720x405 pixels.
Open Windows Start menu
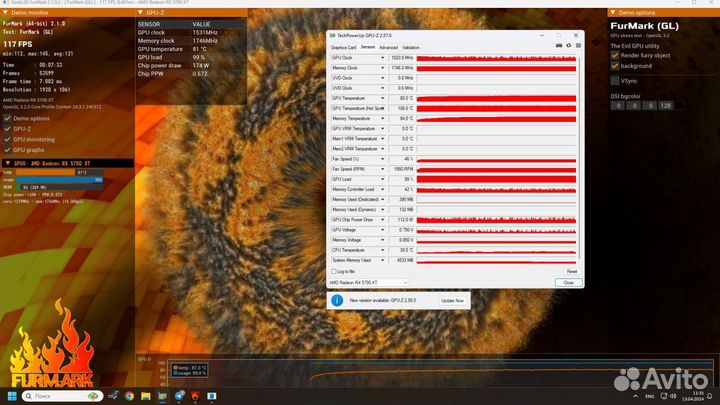click(12, 396)
